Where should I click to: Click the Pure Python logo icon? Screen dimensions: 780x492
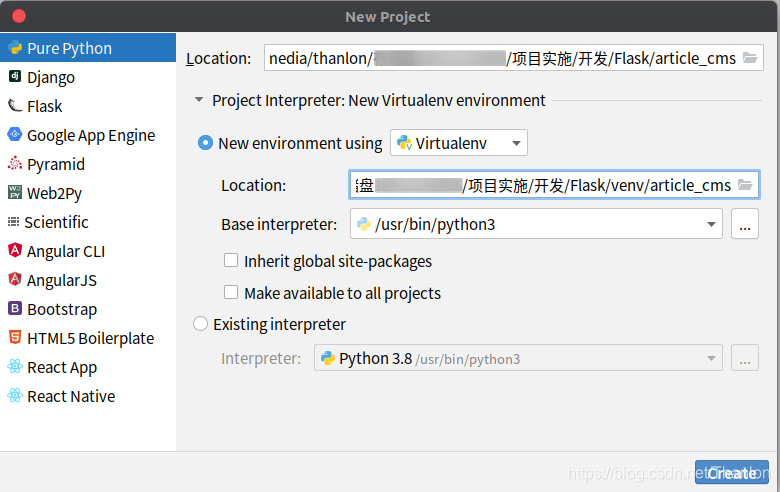click(15, 48)
